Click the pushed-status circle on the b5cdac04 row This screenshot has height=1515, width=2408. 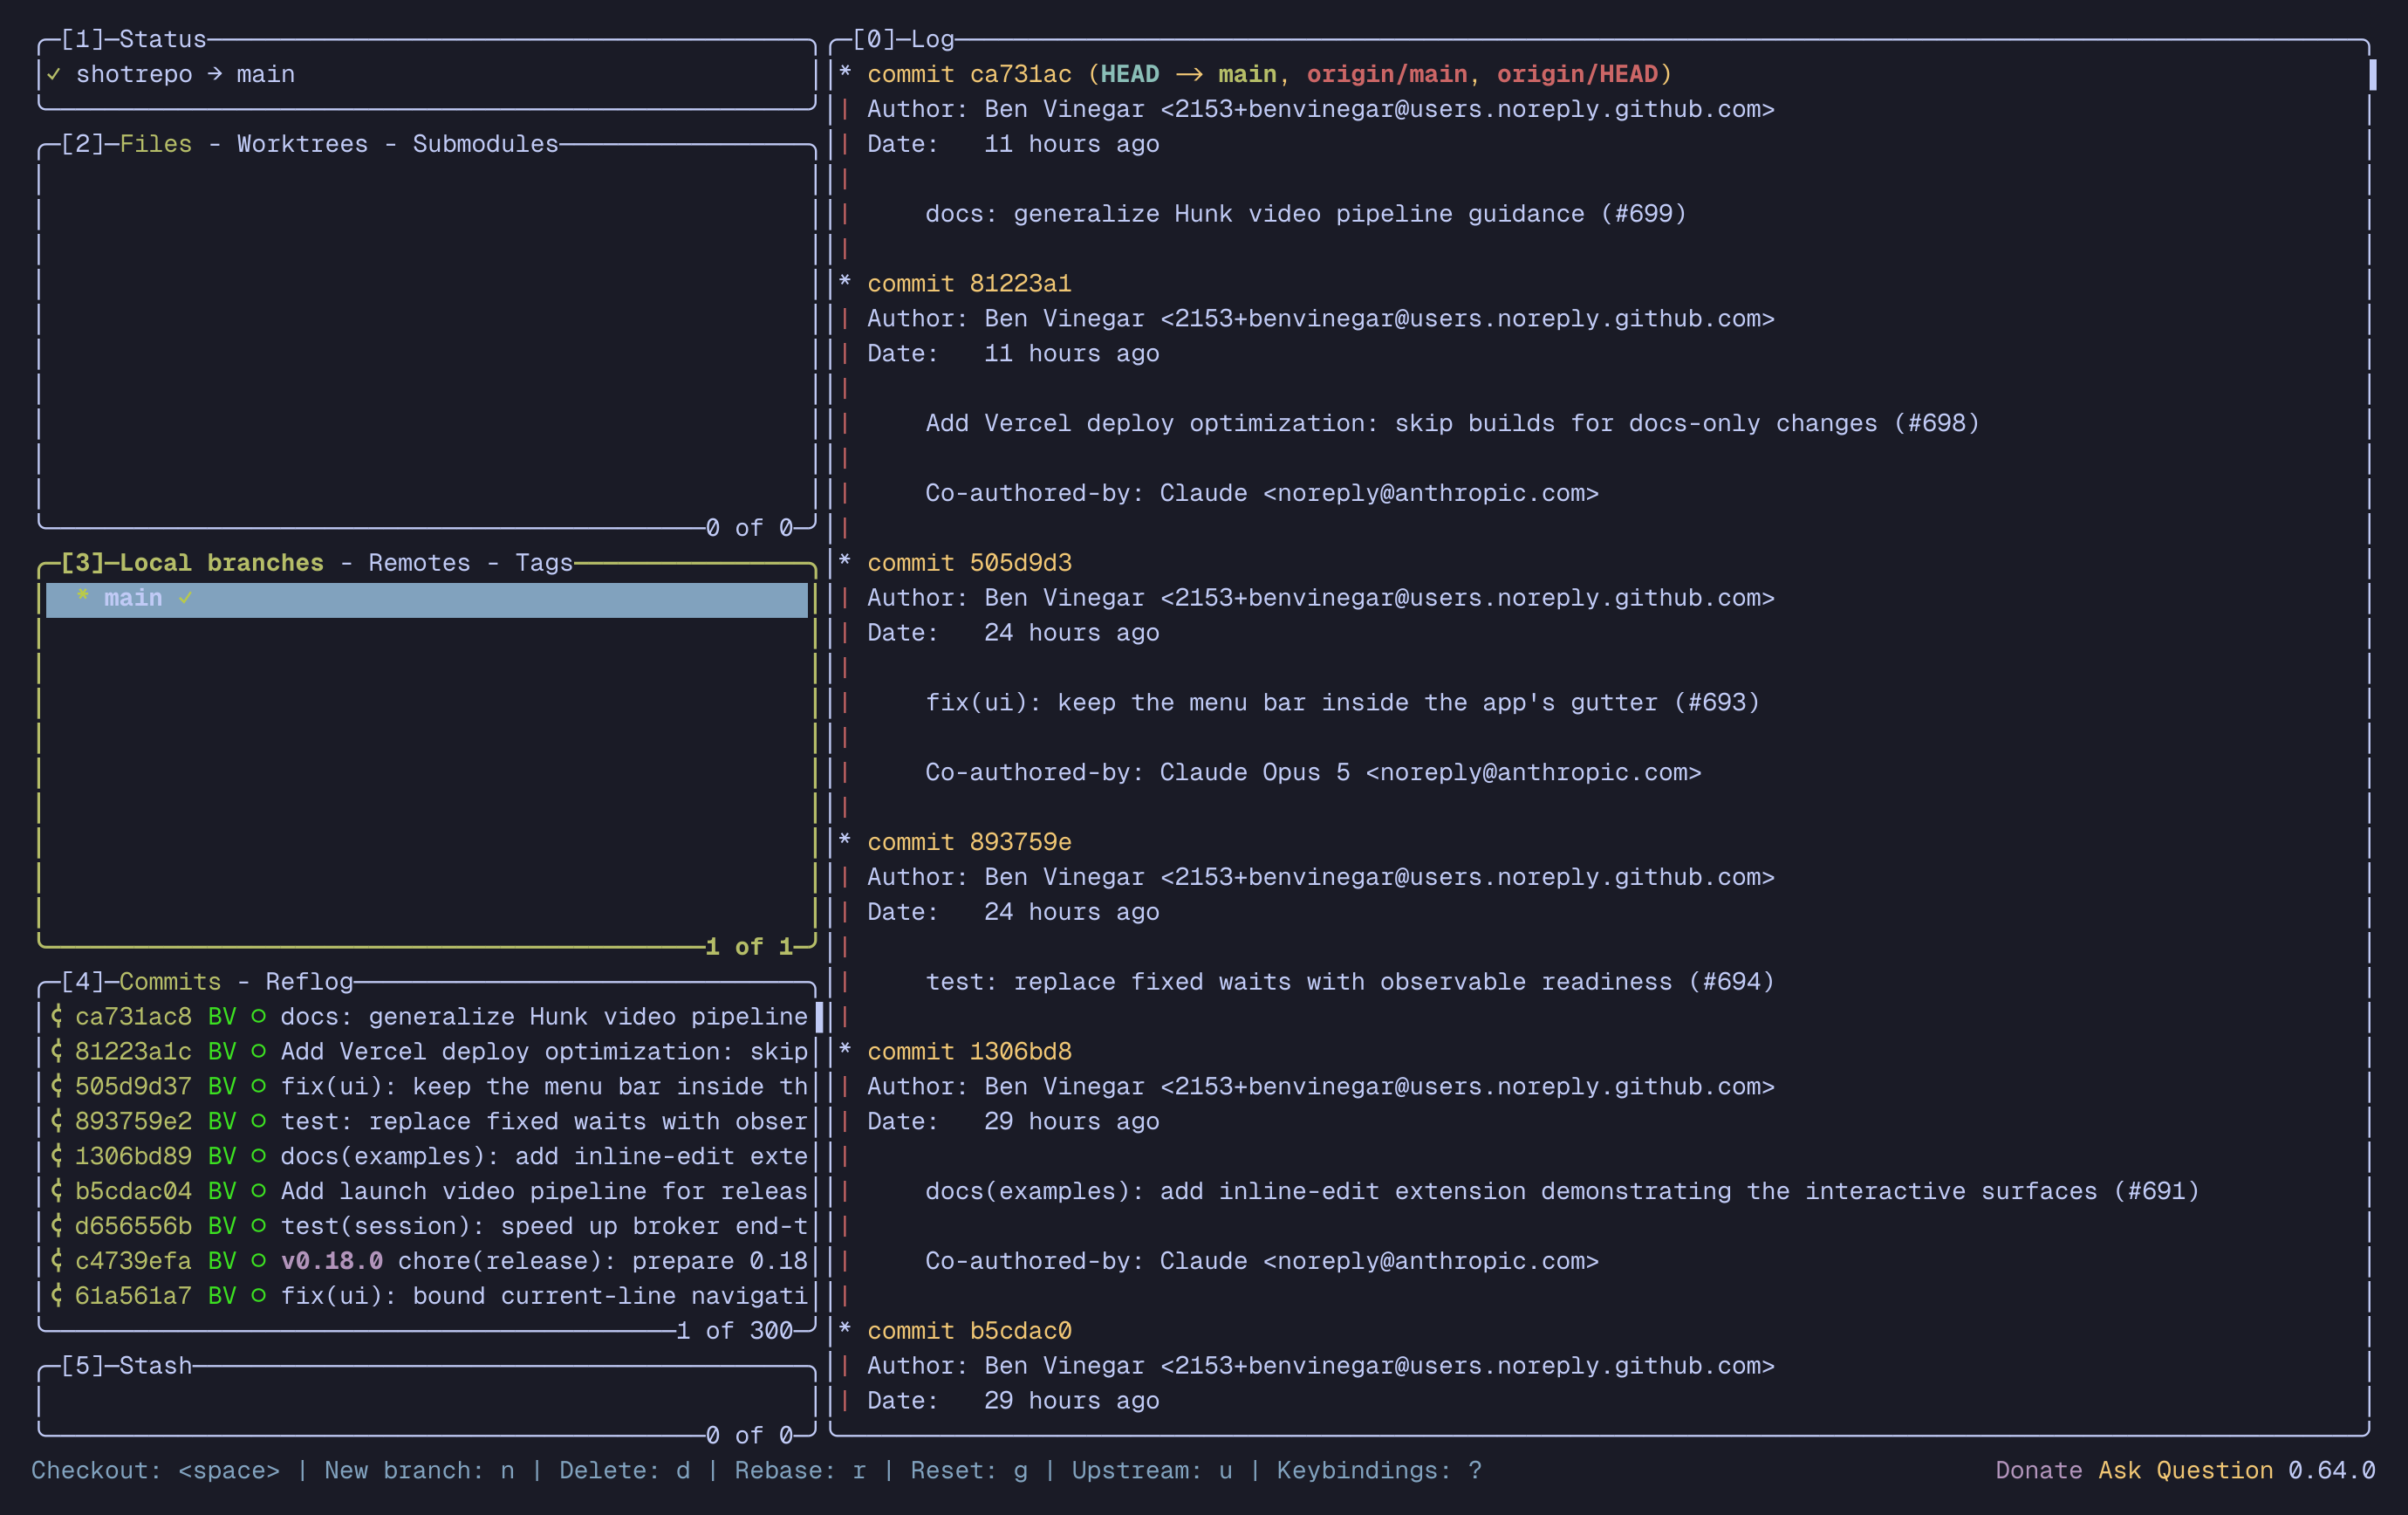(258, 1192)
